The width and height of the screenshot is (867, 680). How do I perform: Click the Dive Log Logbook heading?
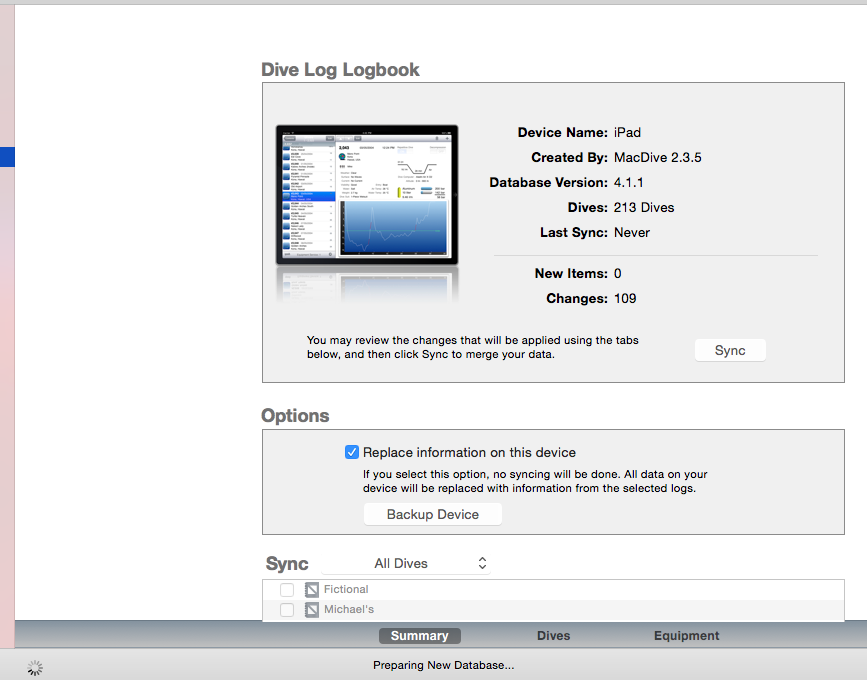point(340,70)
